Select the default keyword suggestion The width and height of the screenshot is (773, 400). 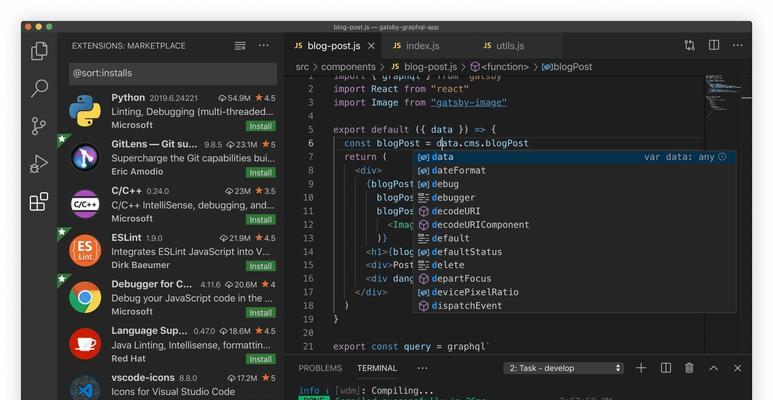tap(574, 238)
